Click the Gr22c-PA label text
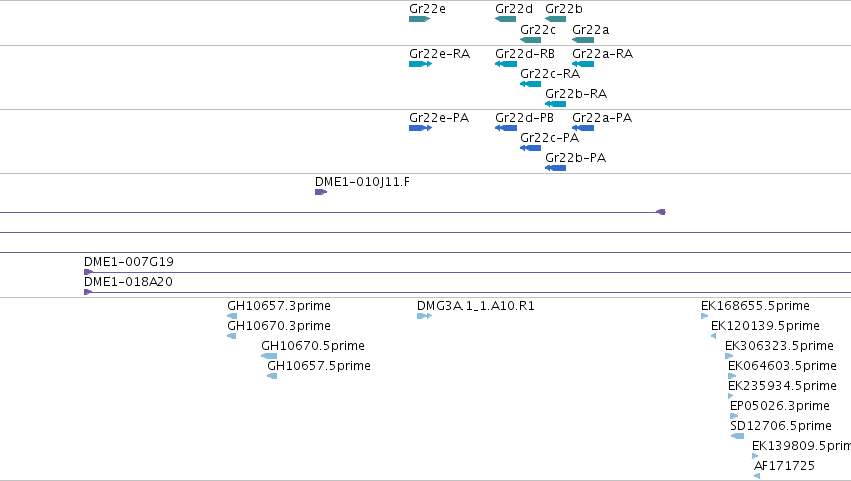Viewport: 851px width, 481px height. 549,138
